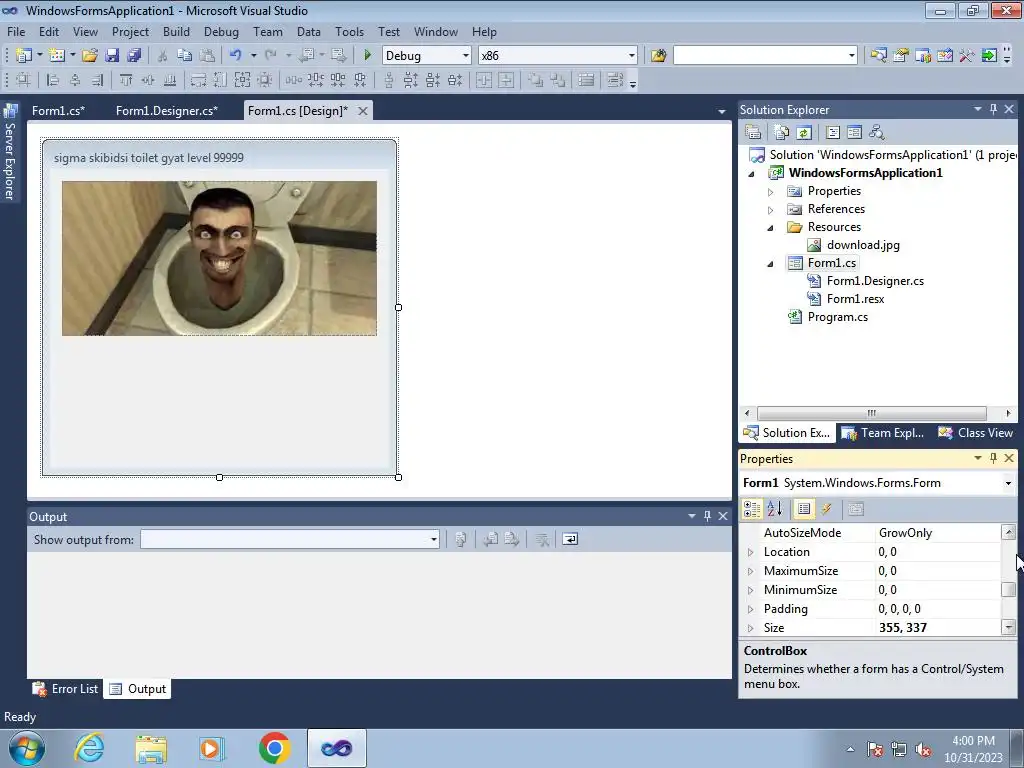1024x768 pixels.
Task: Expand the Padding property row
Action: click(x=750, y=609)
